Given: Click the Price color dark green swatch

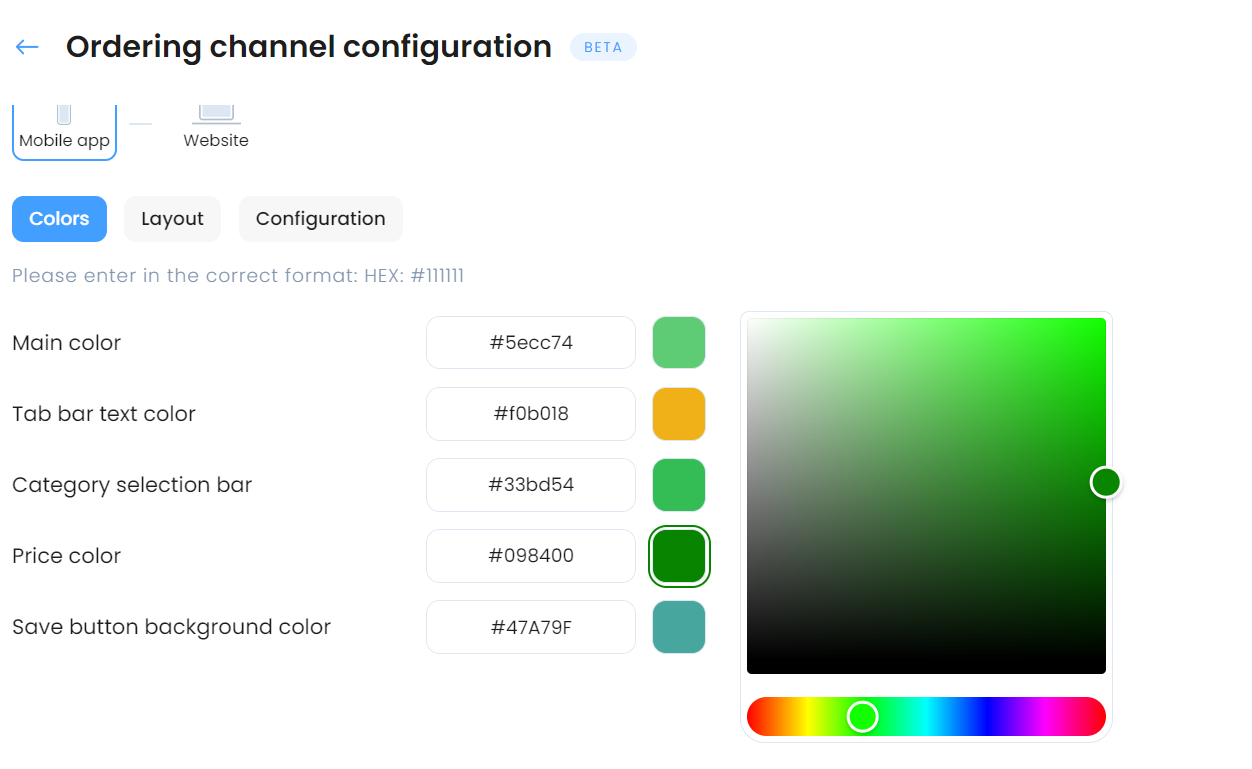Looking at the screenshot, I should pos(679,556).
